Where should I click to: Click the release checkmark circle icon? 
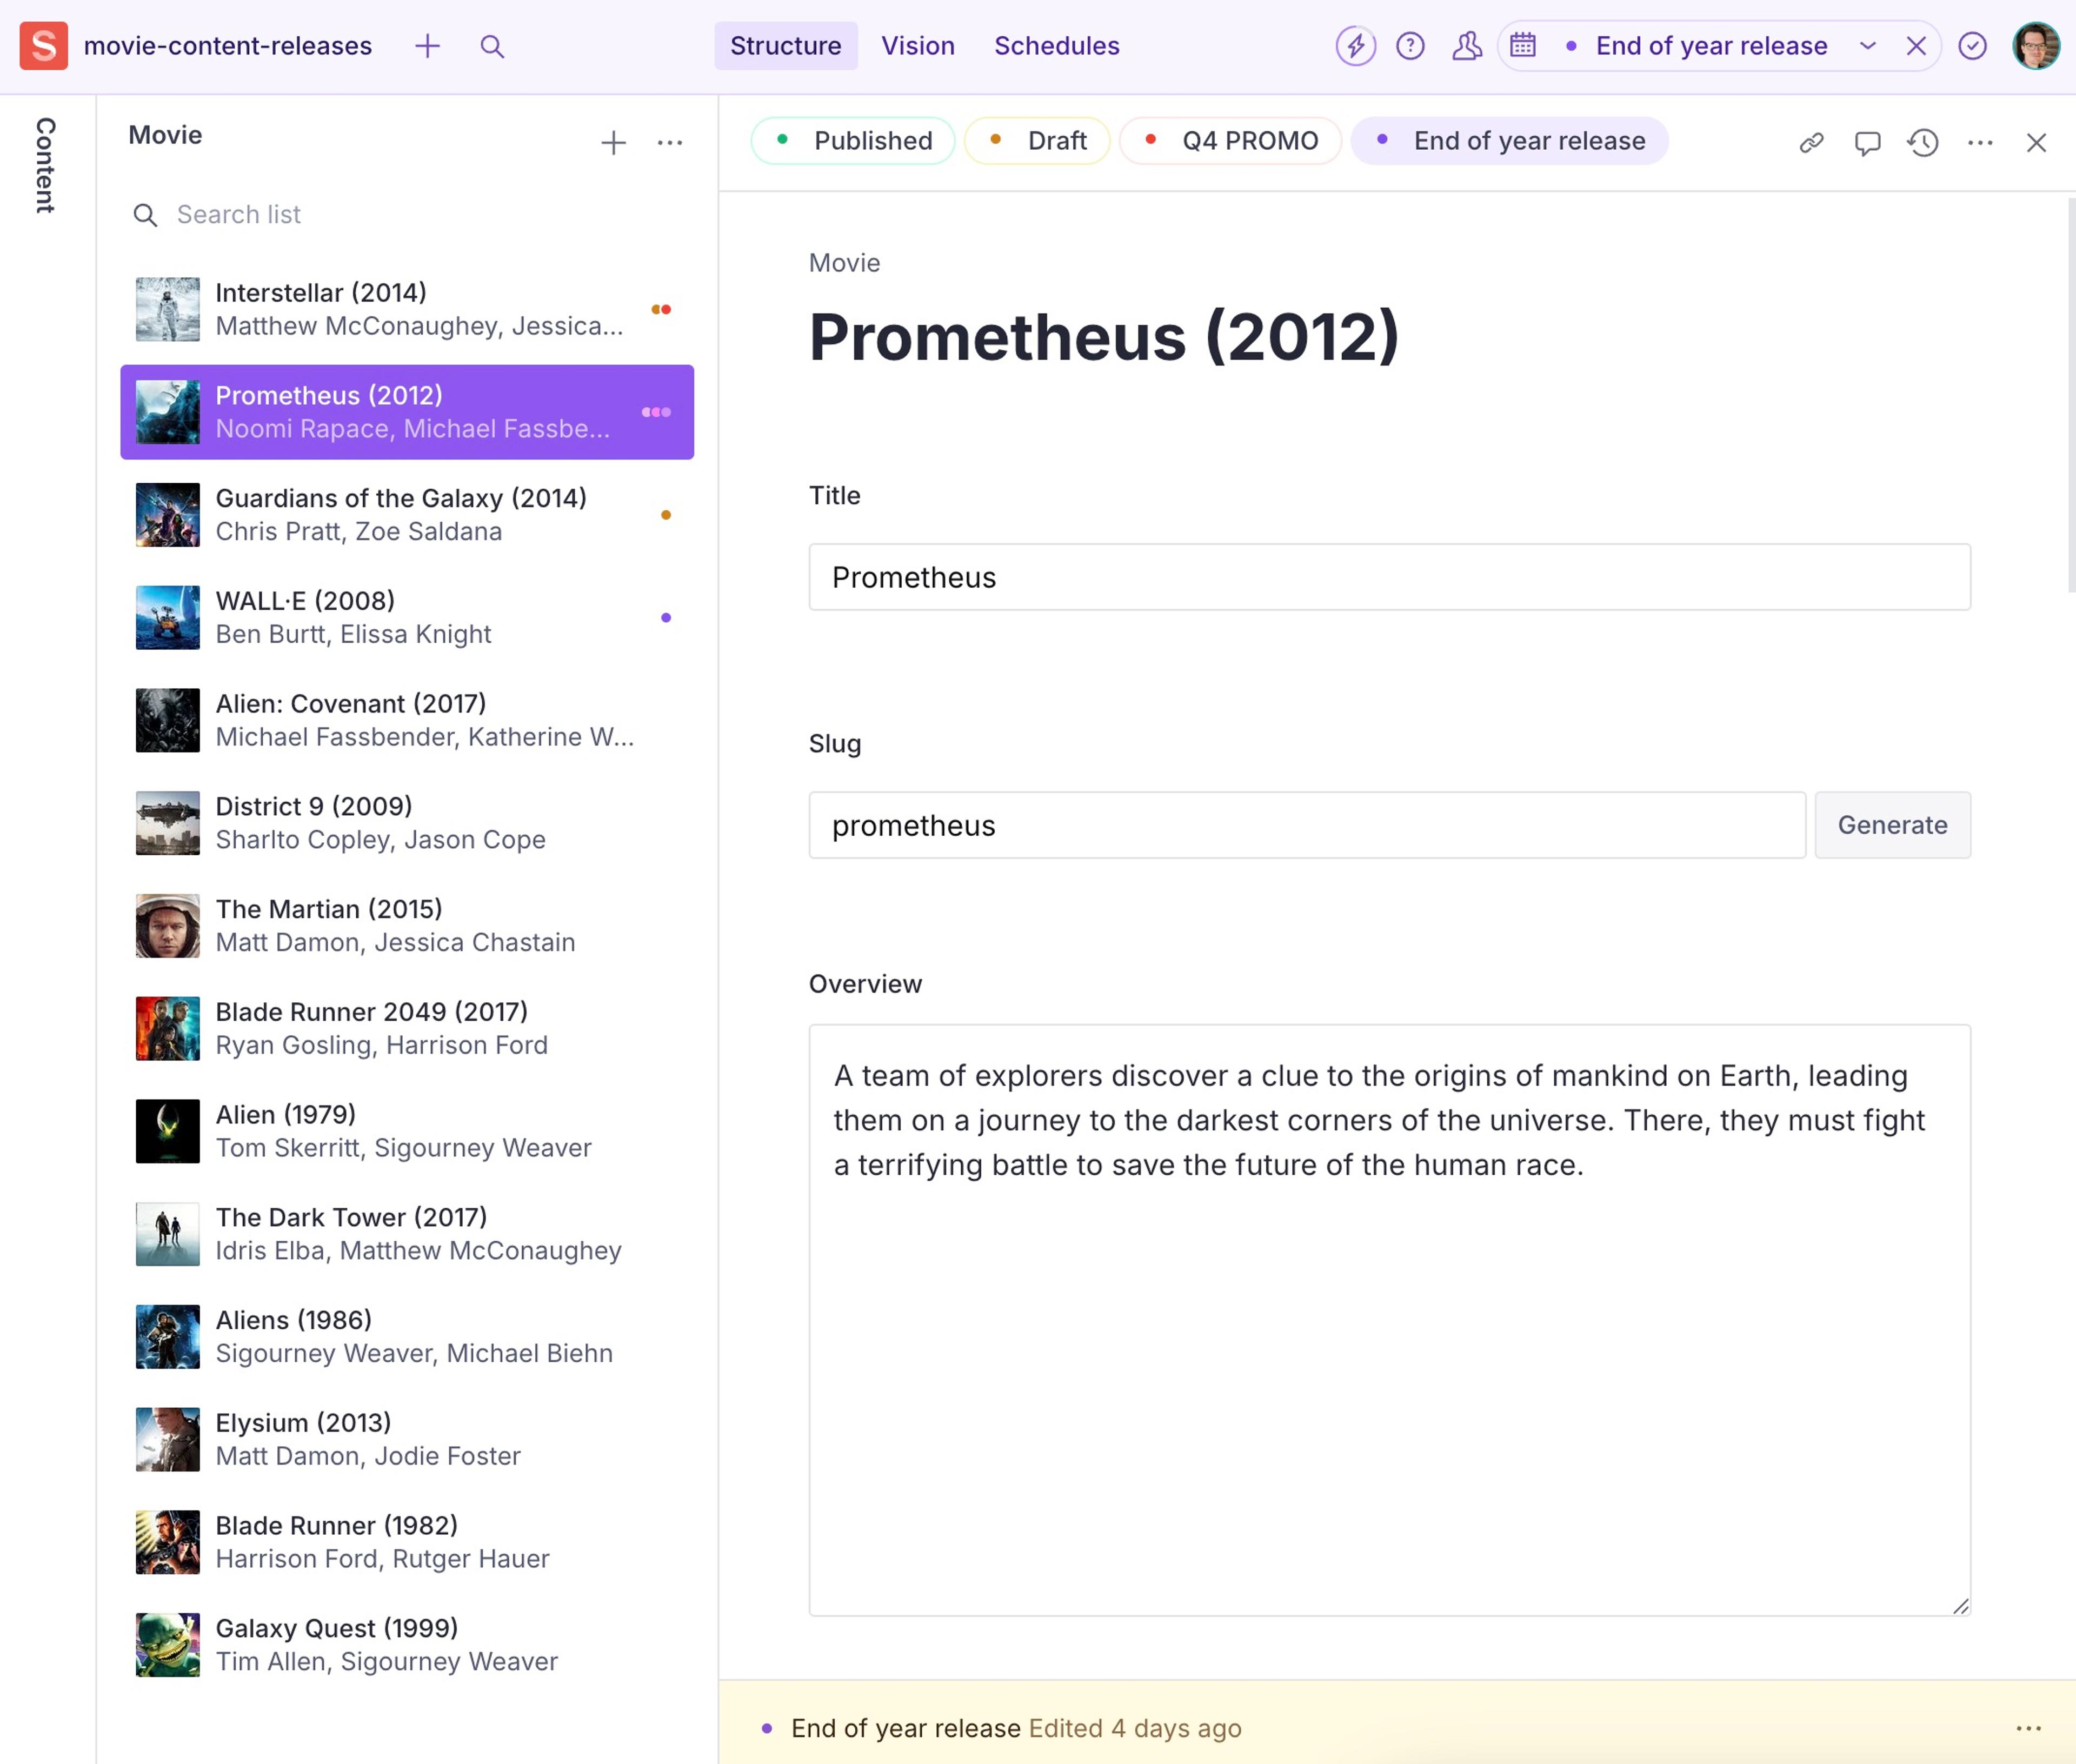pos(1972,46)
